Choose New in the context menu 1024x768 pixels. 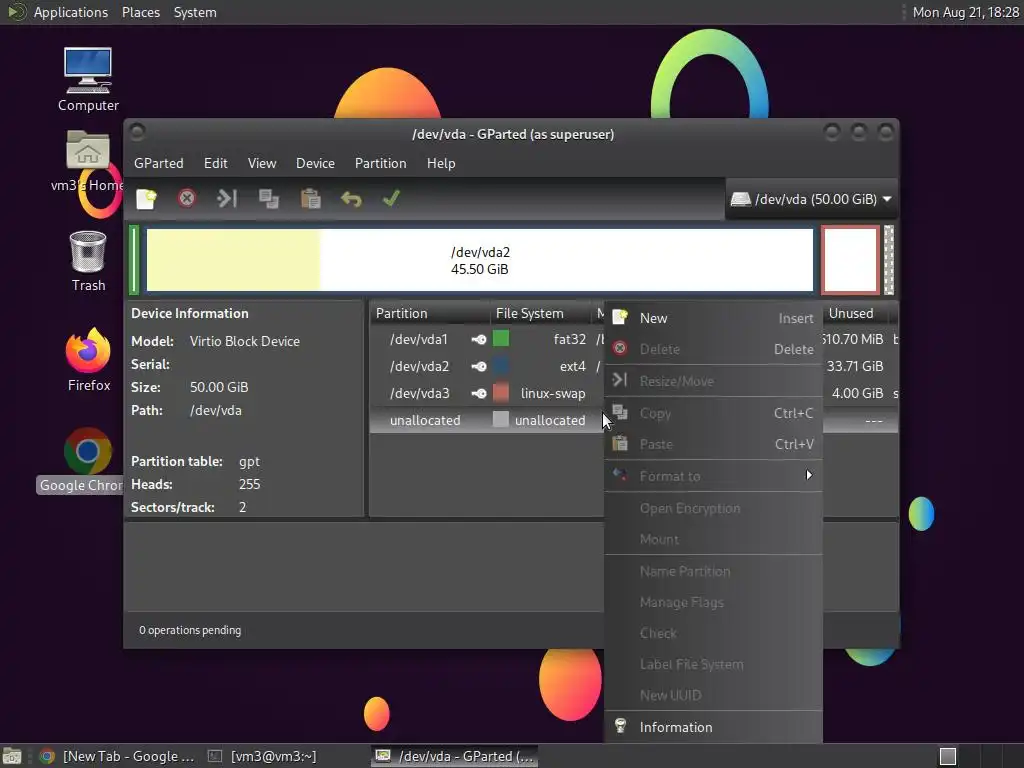[713, 318]
